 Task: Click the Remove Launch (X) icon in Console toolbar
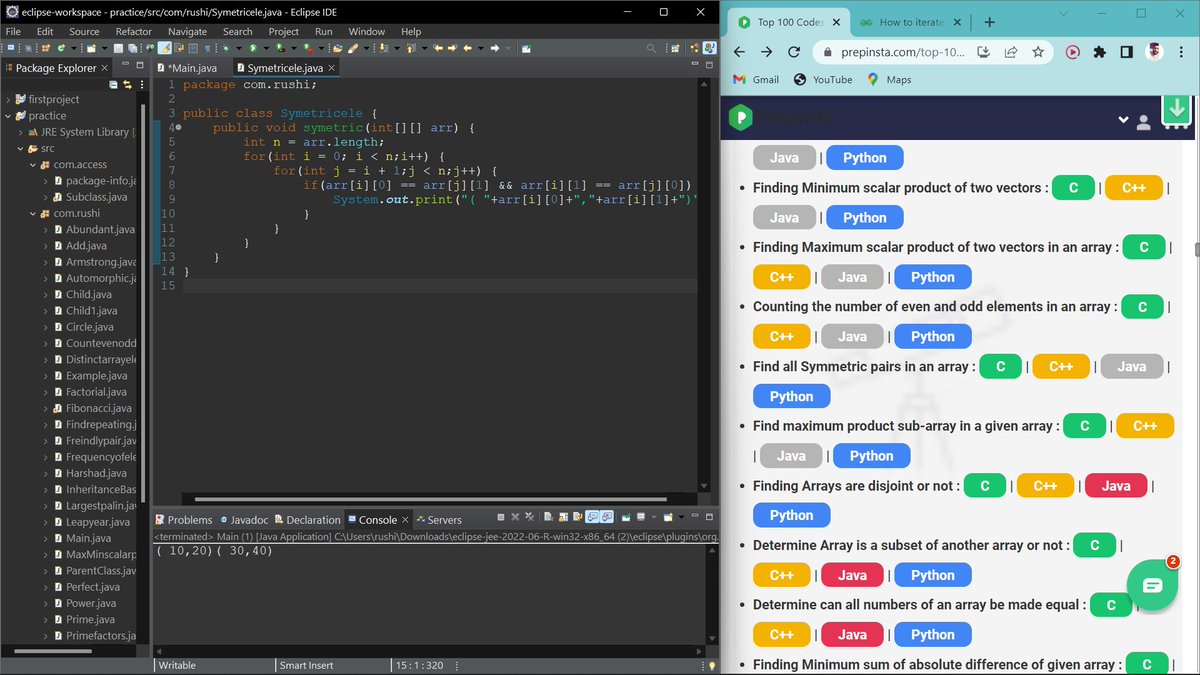click(x=515, y=517)
